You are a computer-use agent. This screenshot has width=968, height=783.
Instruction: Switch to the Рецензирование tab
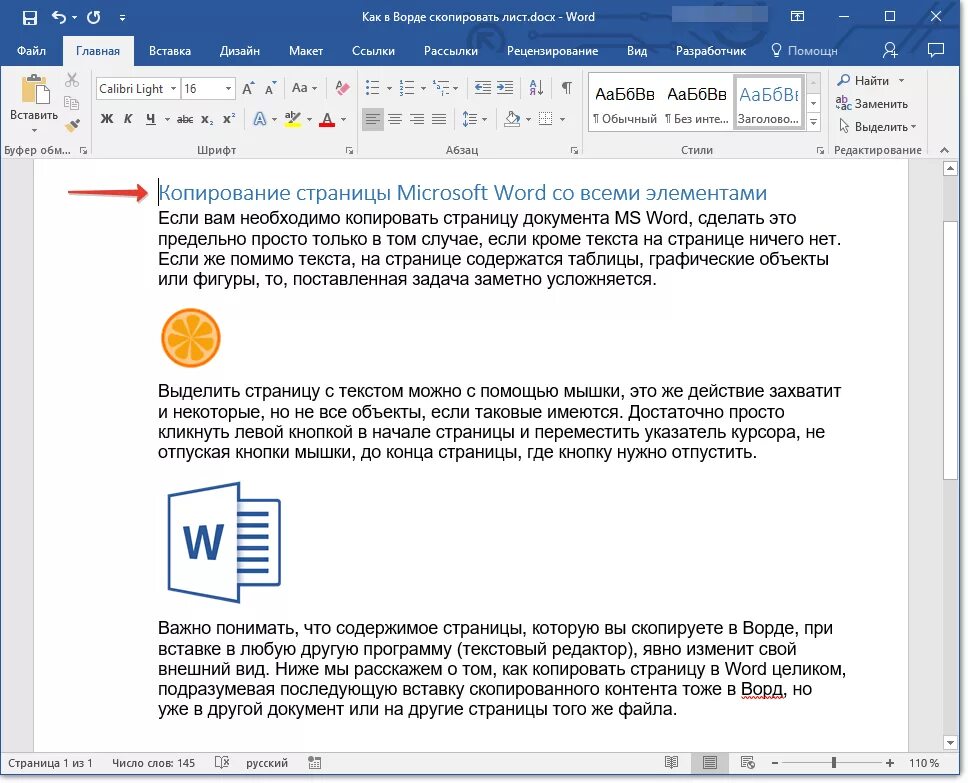point(553,51)
